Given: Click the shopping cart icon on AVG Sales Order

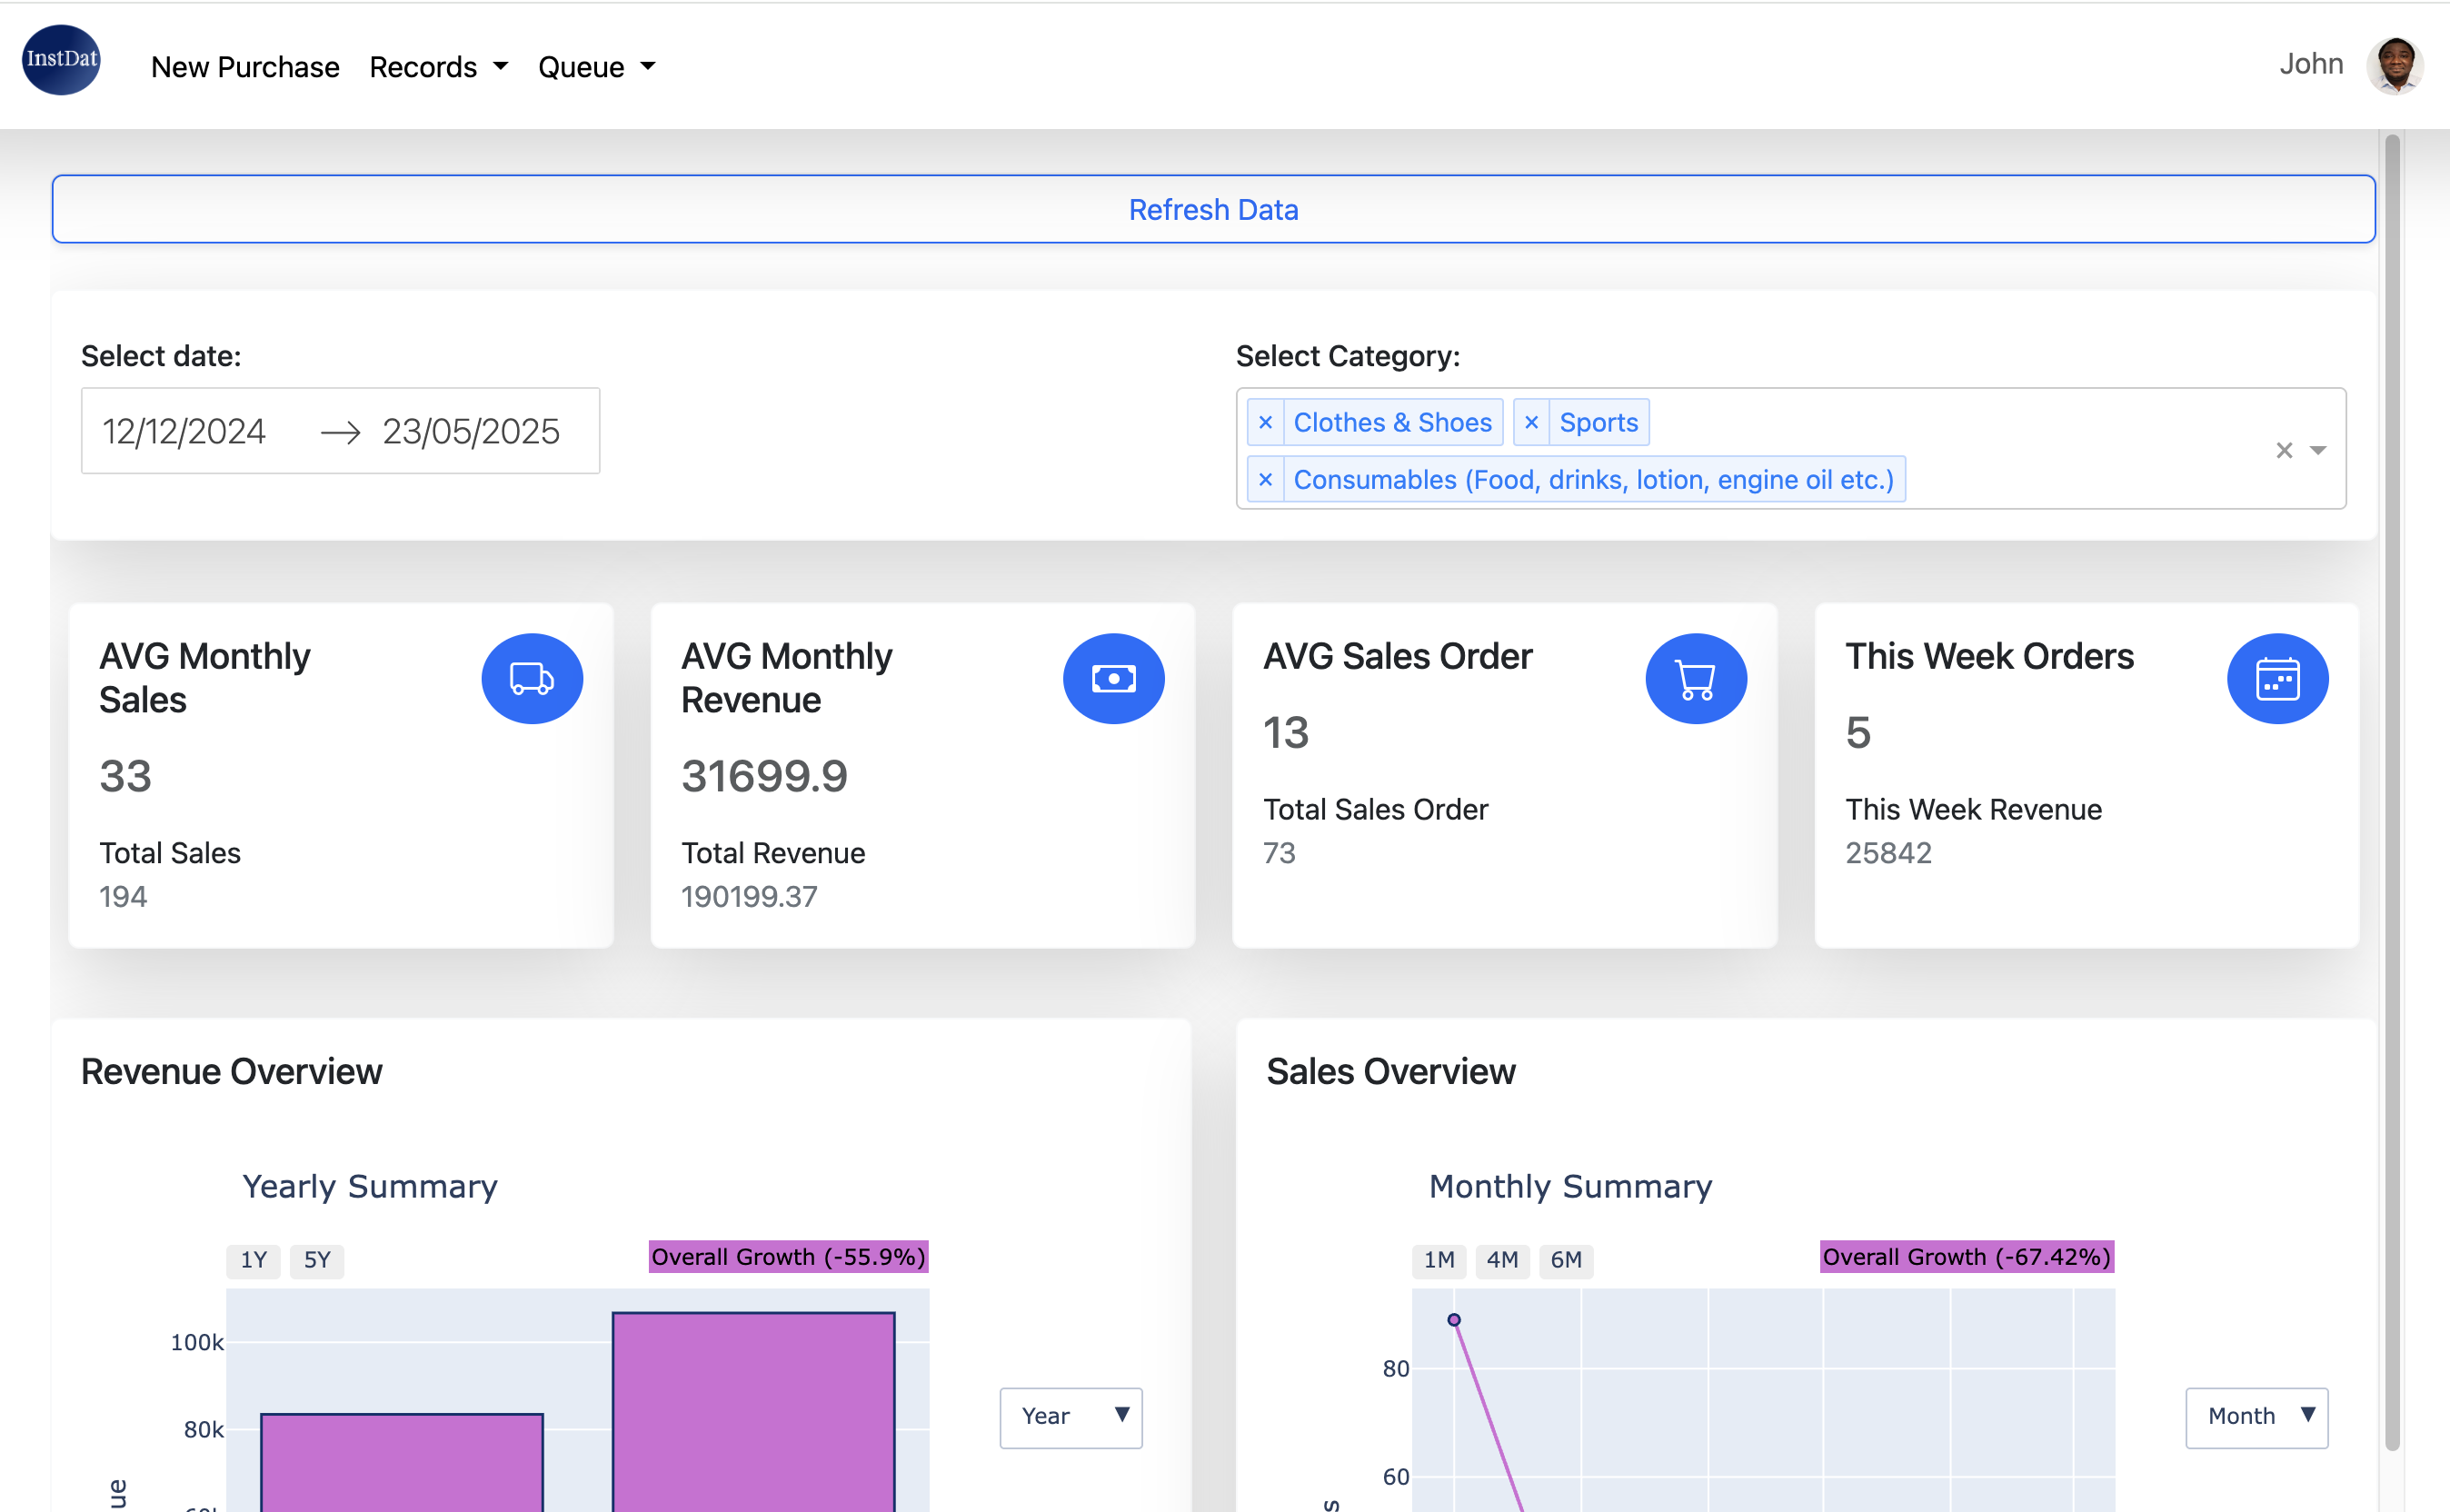Looking at the screenshot, I should 1695,679.
